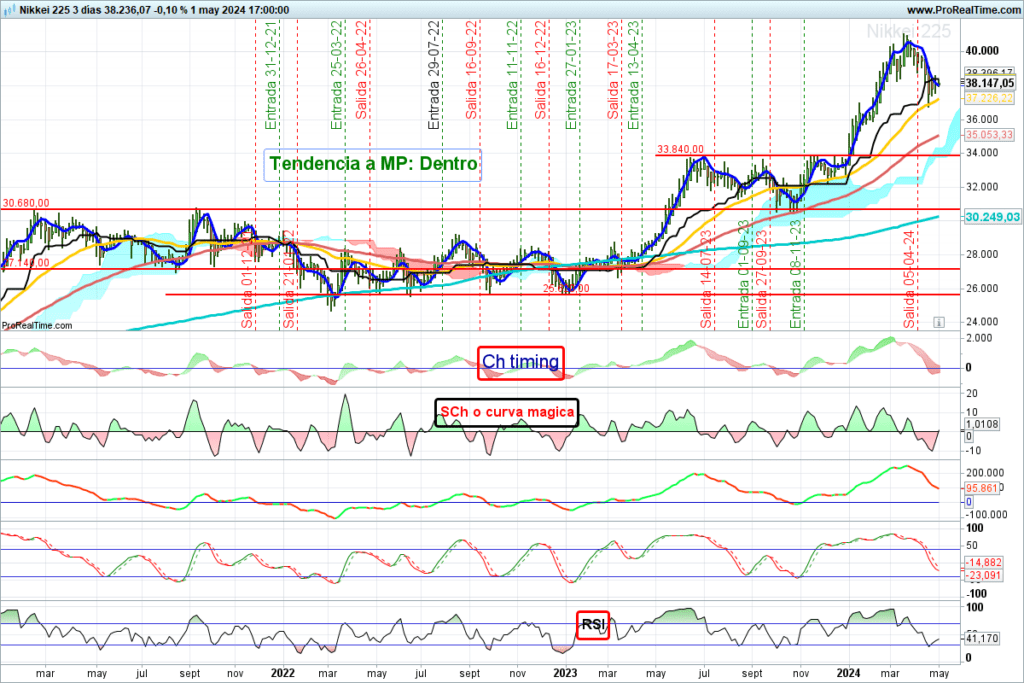Click the 'Entrada 08-11-23' marker label
This screenshot has width=1024, height=683.
click(x=795, y=274)
